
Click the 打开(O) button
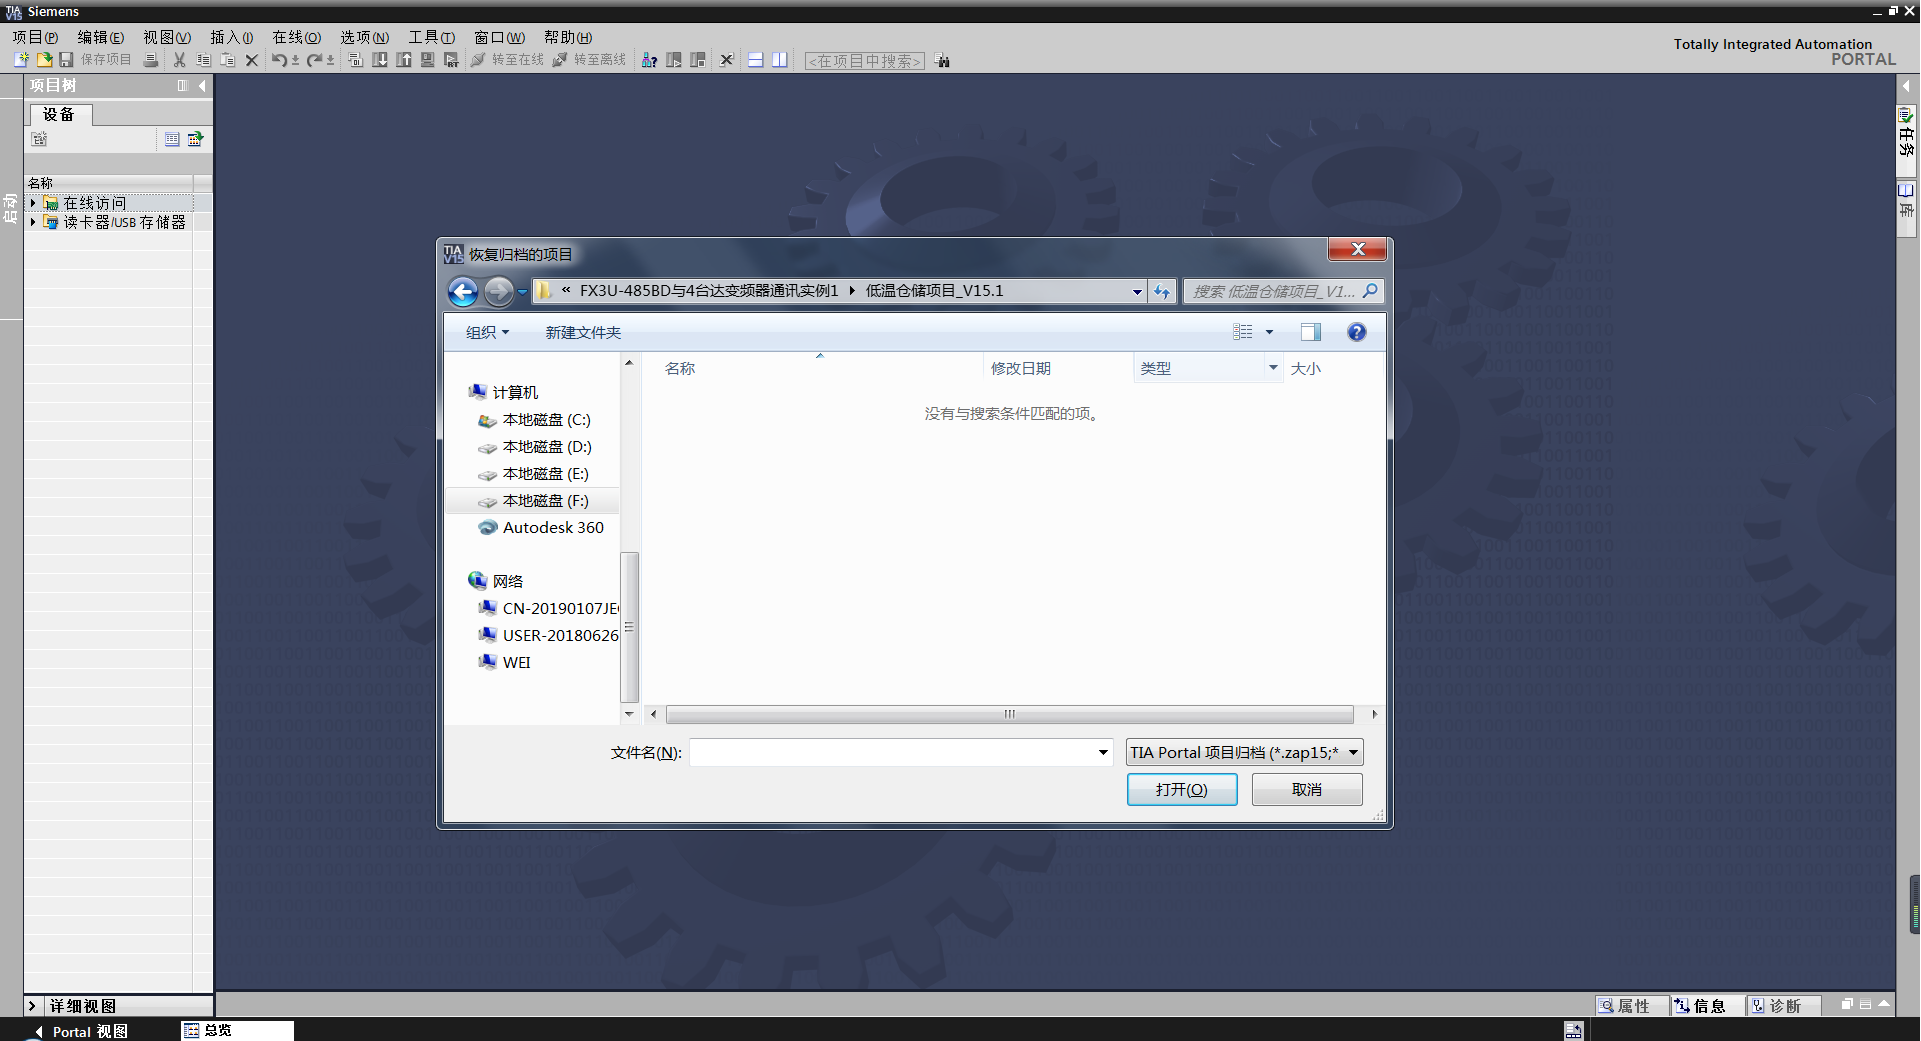click(1181, 790)
